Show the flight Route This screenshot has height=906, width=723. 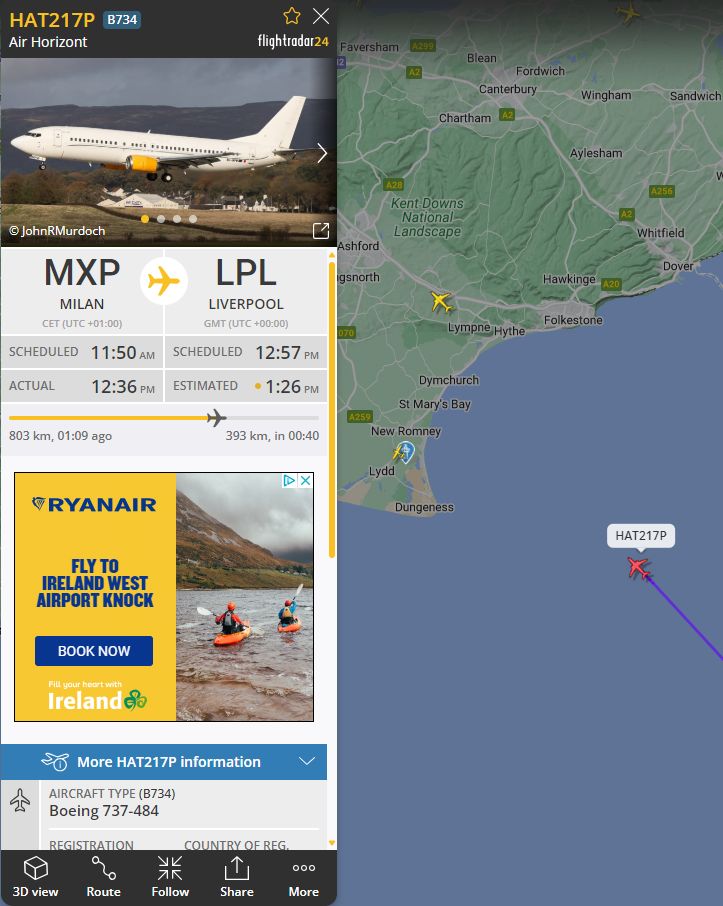coord(103,877)
